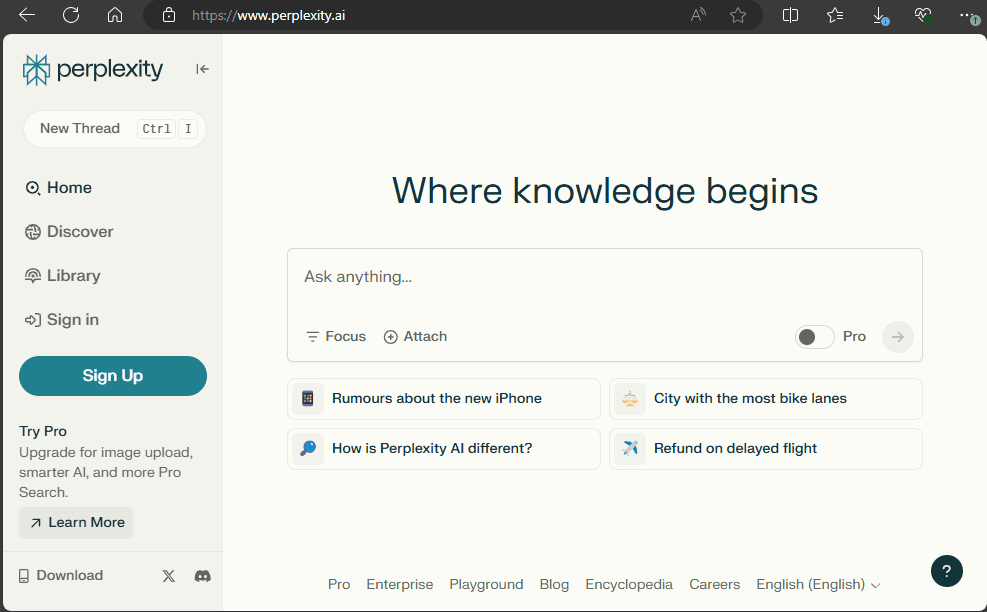
Task: Open Library in the sidebar
Action: click(x=63, y=276)
